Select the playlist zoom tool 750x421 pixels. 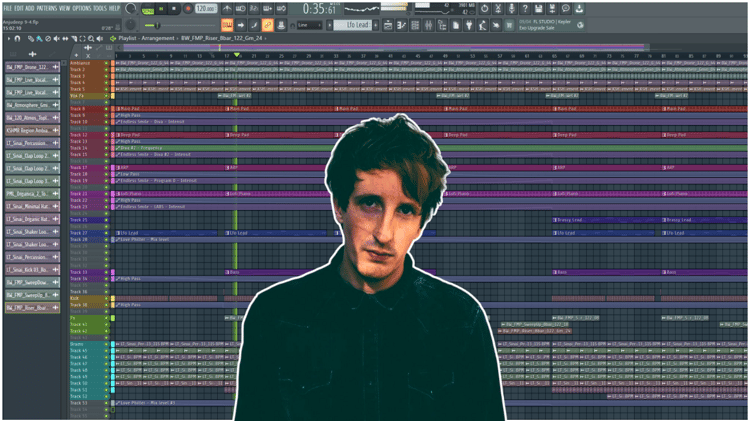click(x=91, y=38)
